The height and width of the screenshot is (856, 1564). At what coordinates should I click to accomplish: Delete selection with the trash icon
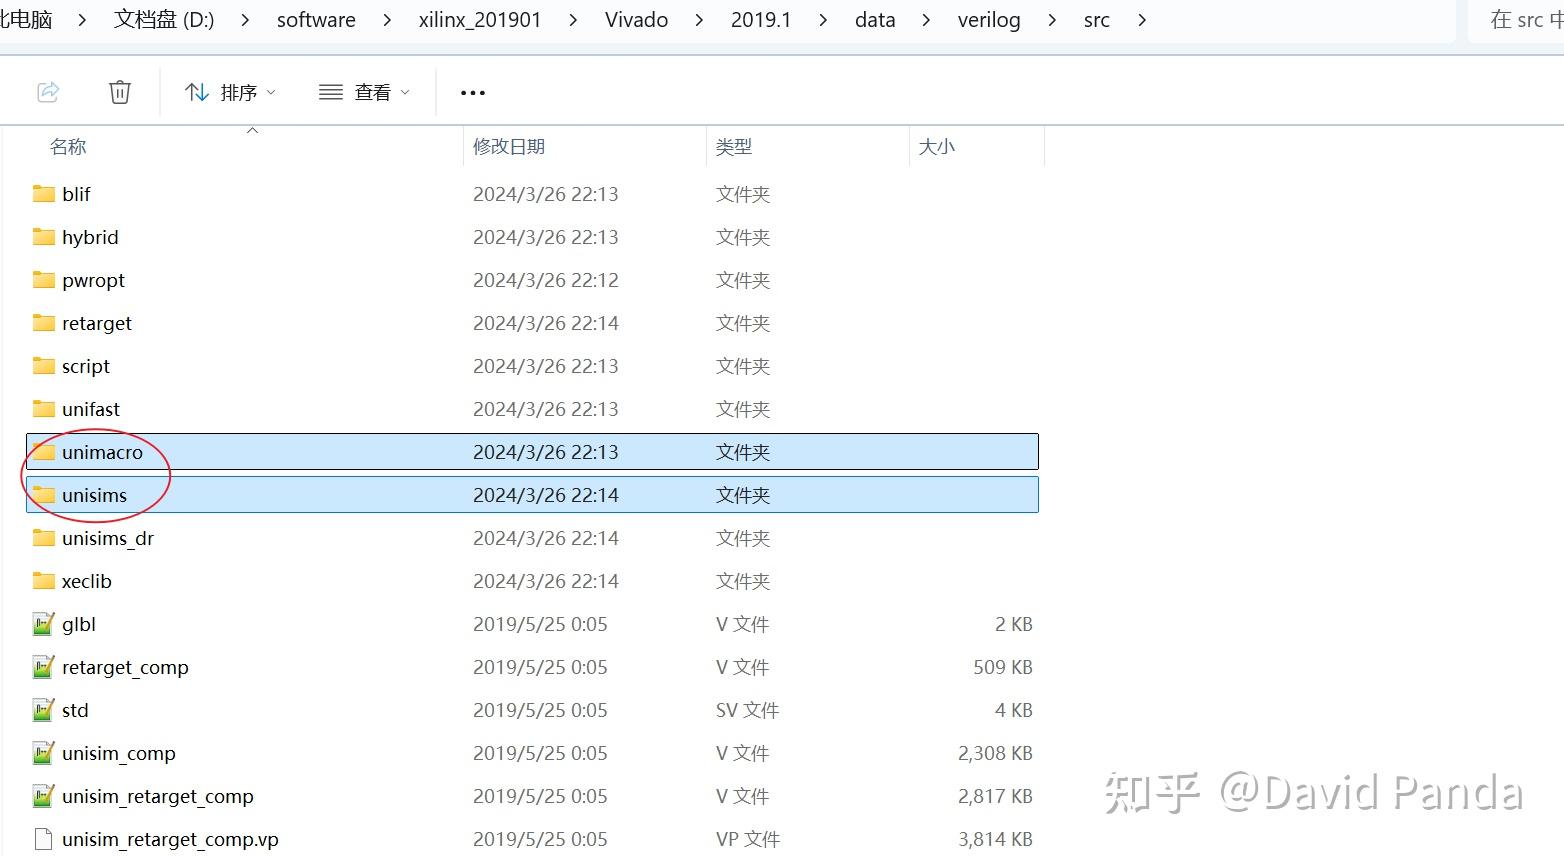[120, 91]
